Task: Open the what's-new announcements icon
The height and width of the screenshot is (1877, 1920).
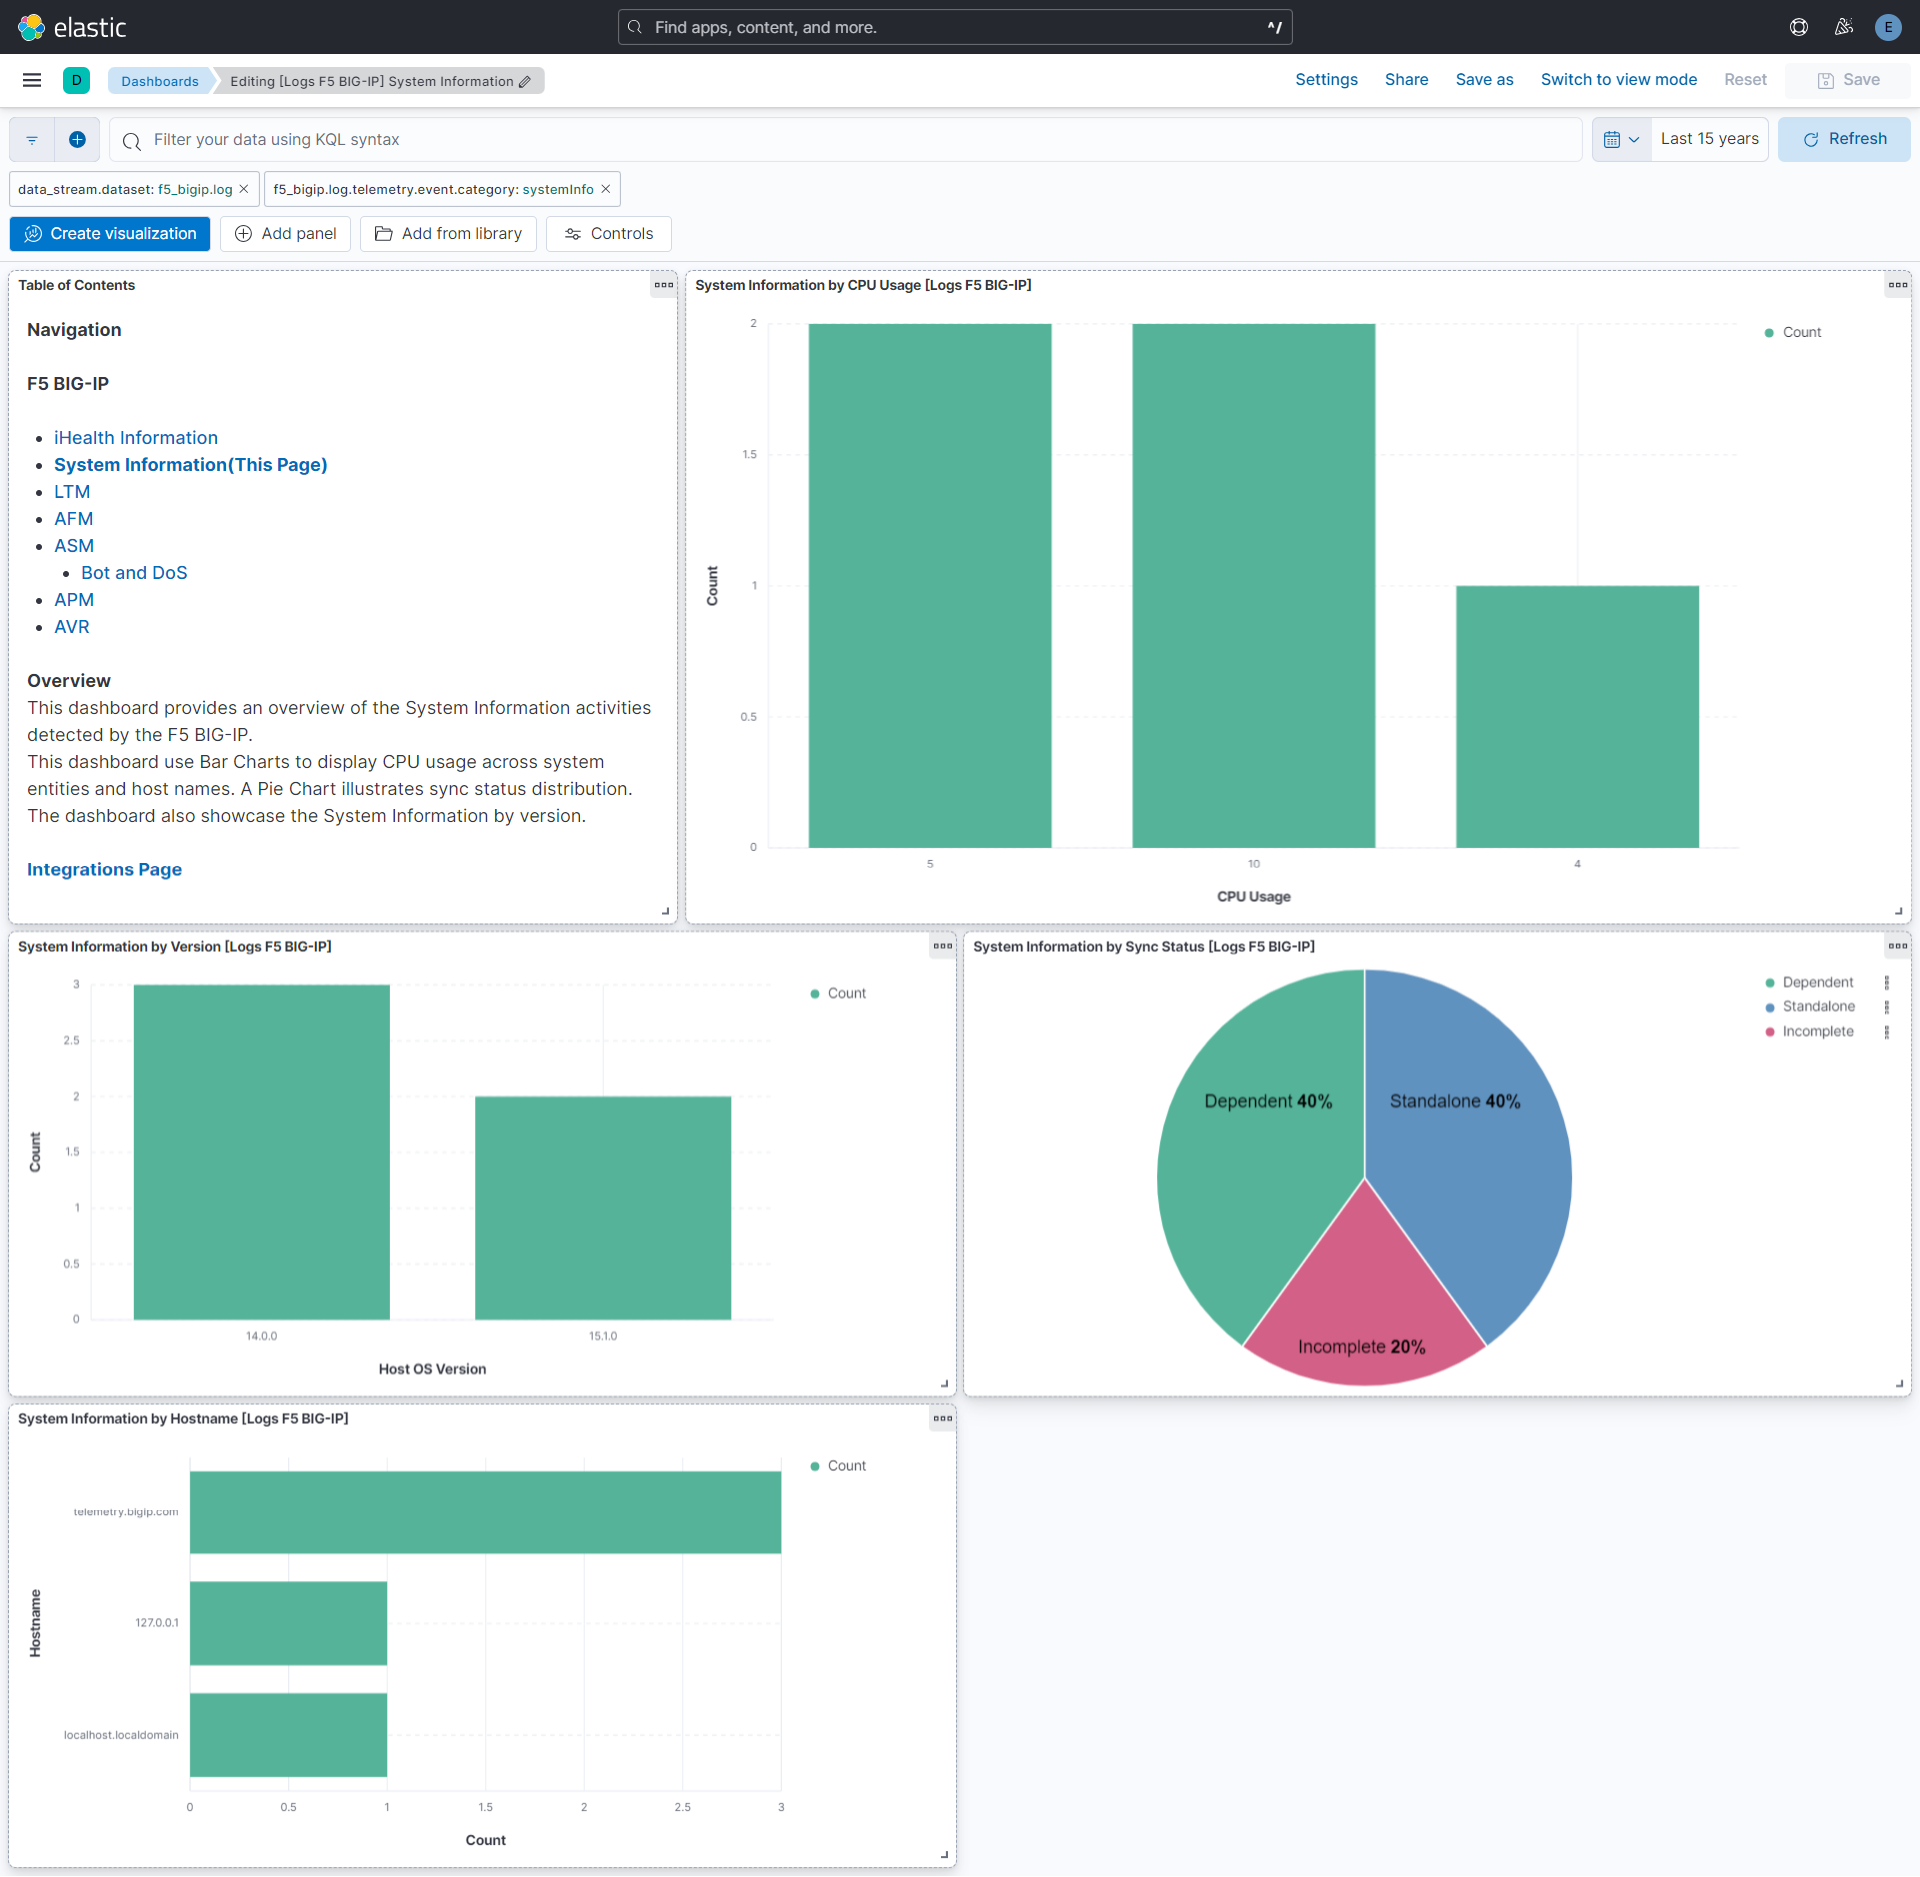Action: click(1844, 27)
